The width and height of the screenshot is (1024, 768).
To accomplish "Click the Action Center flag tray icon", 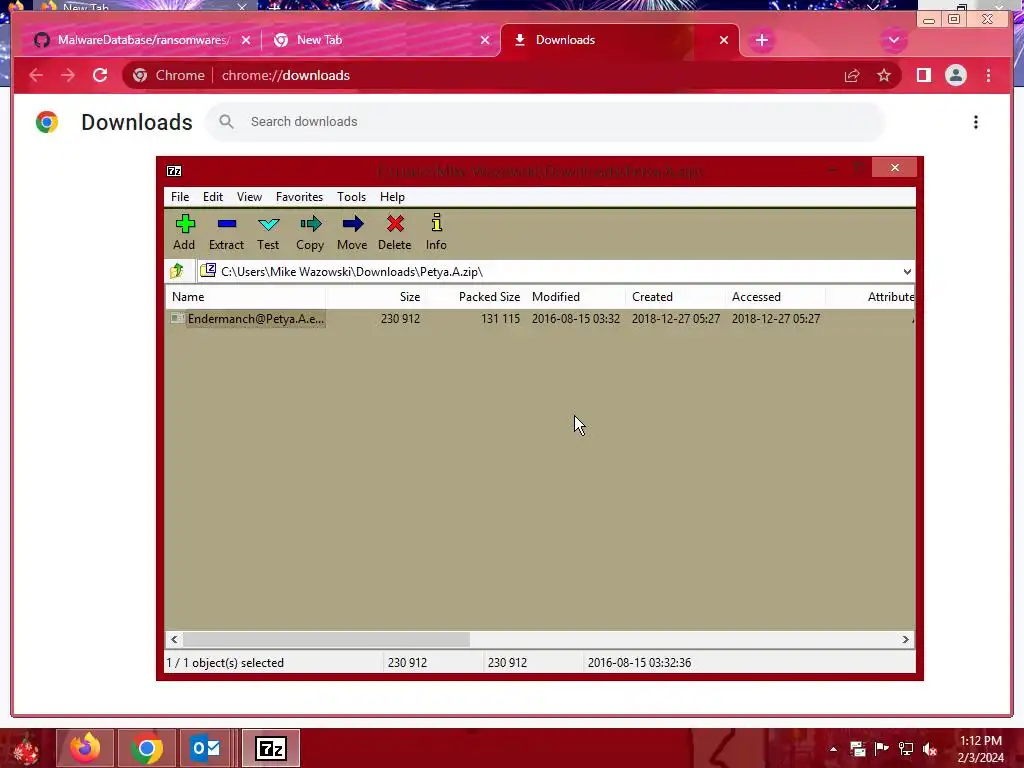I will (x=882, y=749).
